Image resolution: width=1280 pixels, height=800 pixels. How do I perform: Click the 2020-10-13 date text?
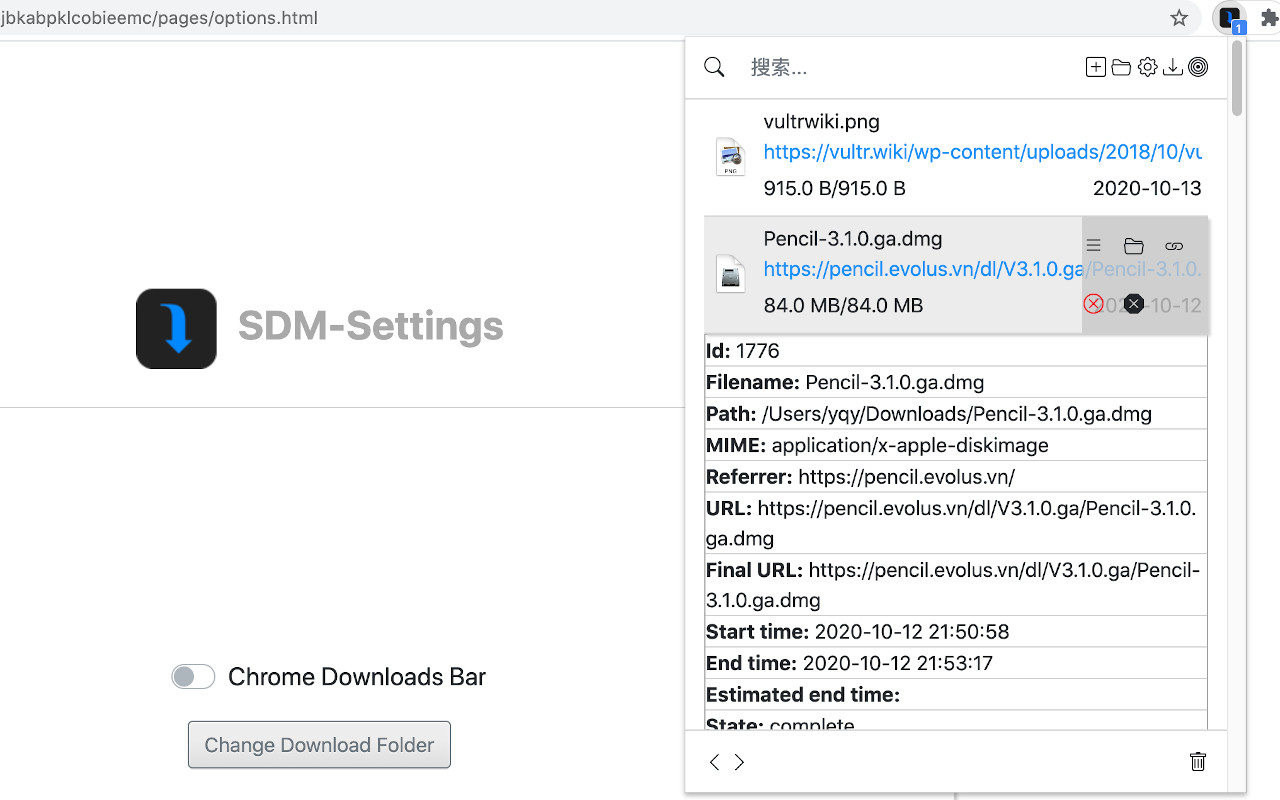click(x=1147, y=188)
